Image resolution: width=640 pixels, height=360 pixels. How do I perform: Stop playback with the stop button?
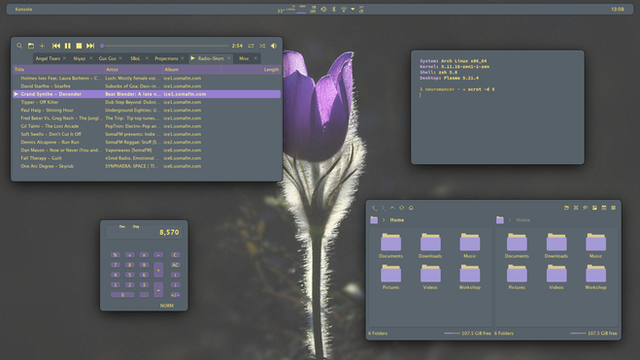pos(79,46)
